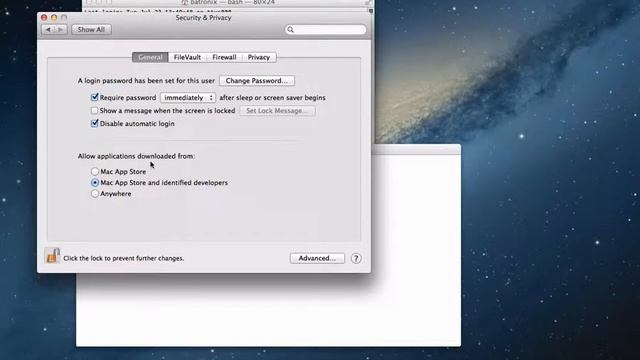Go forward with the right arrow button
640x360 pixels.
point(61,29)
